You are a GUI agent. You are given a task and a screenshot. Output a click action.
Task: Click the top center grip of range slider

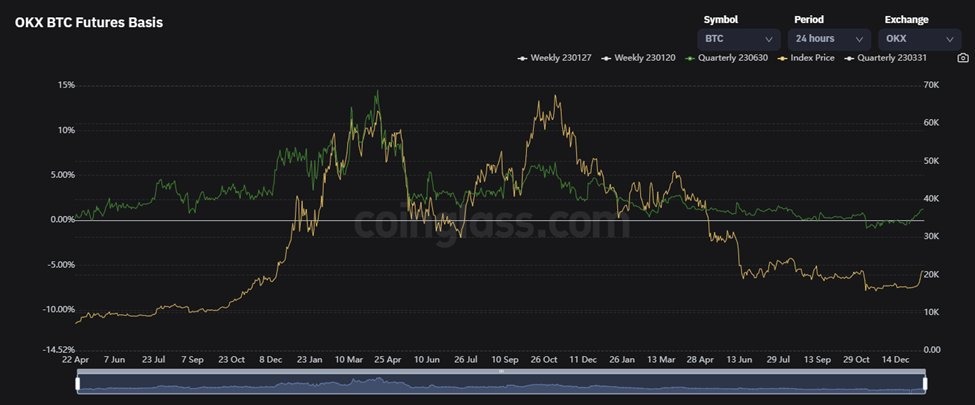point(502,371)
